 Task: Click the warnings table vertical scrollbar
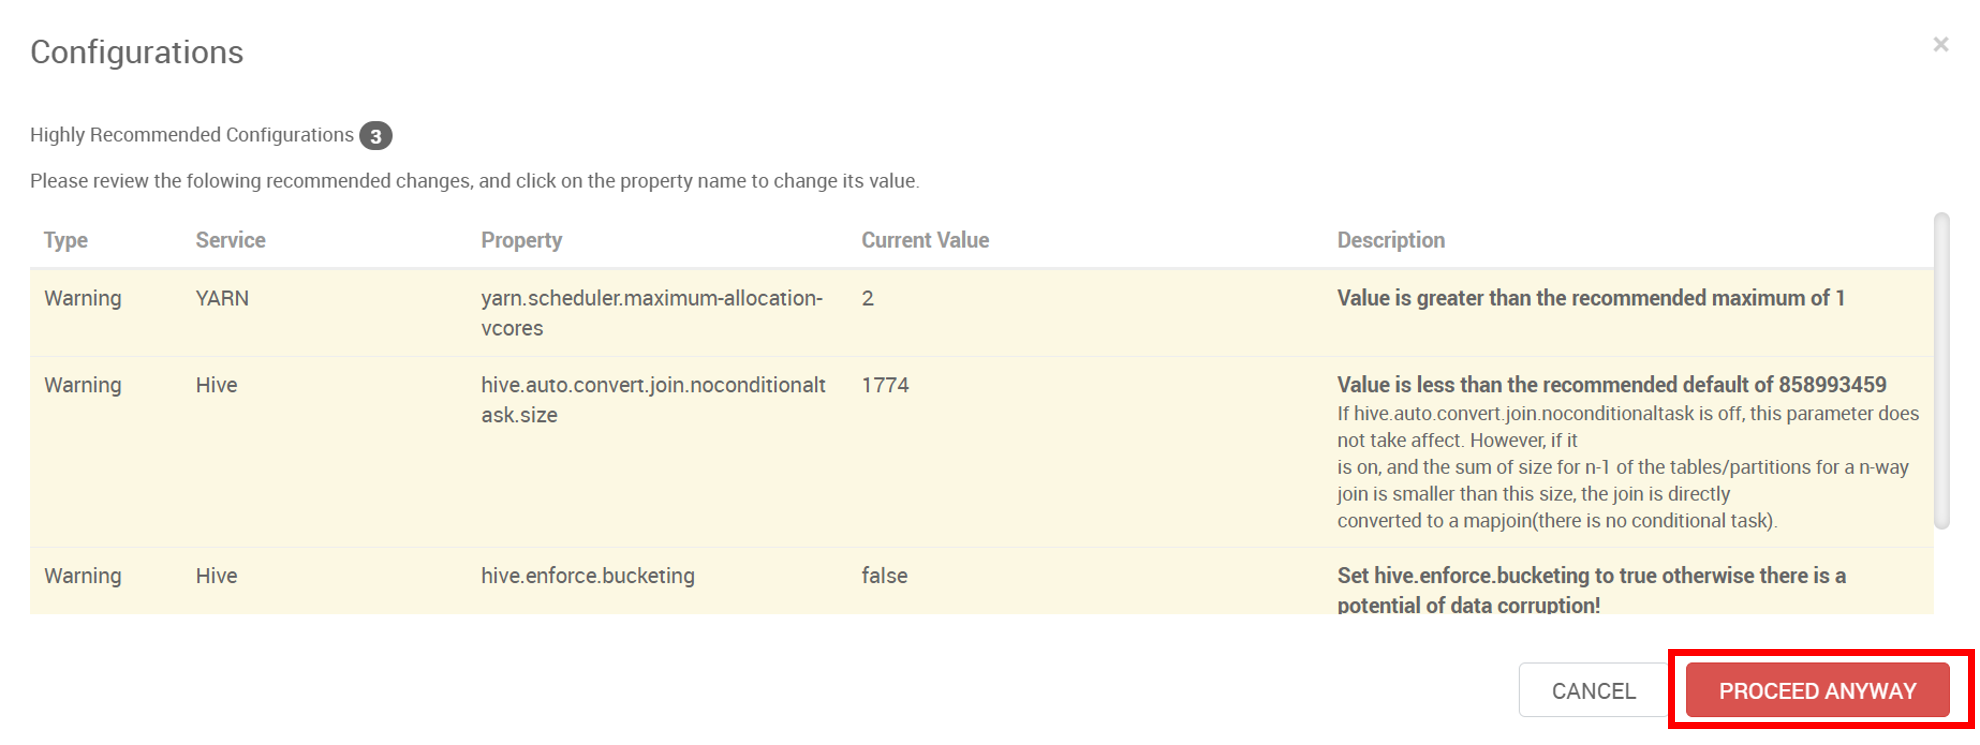click(1941, 370)
